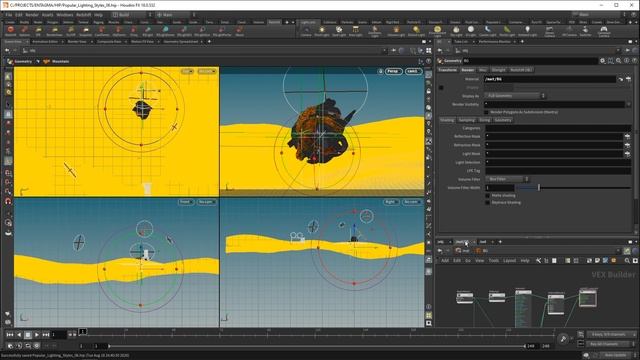Enable the Raytrace Shading checkbox

[487, 202]
